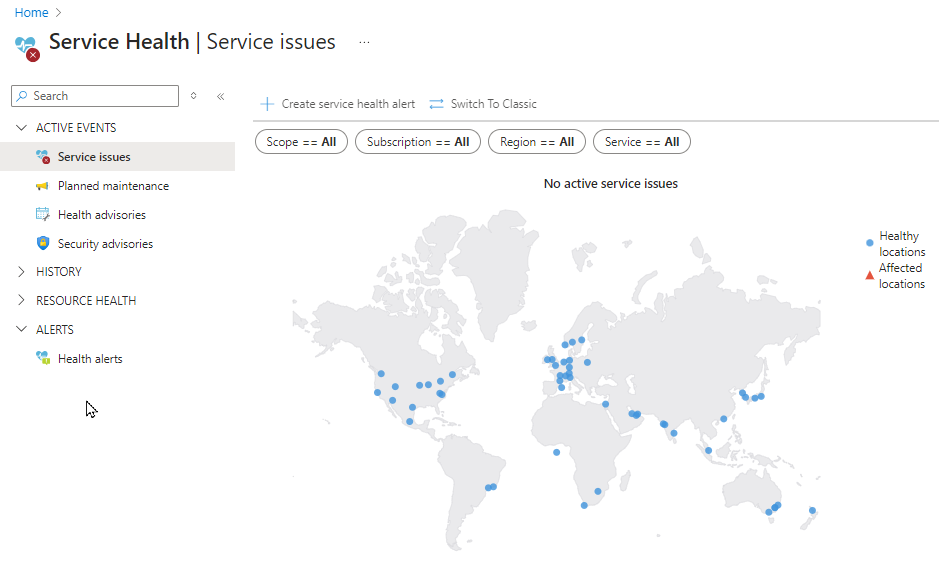The image size is (939, 566).
Task: Click the up-down sort arrows beside Search
Action: pos(193,96)
